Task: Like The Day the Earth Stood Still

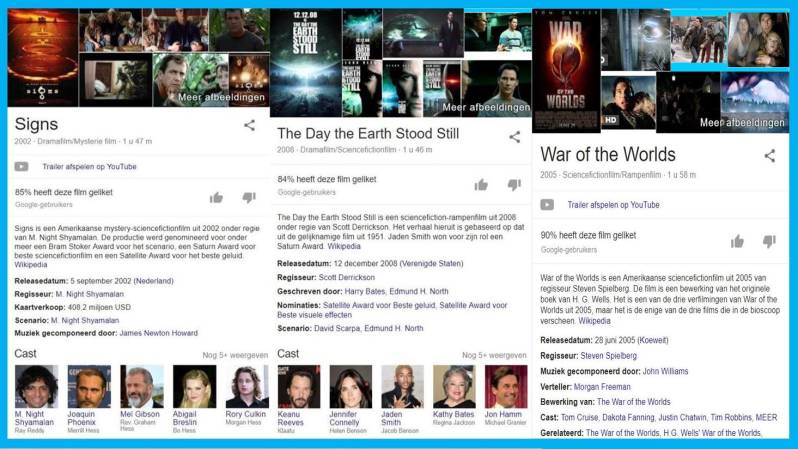Action: pos(481,185)
